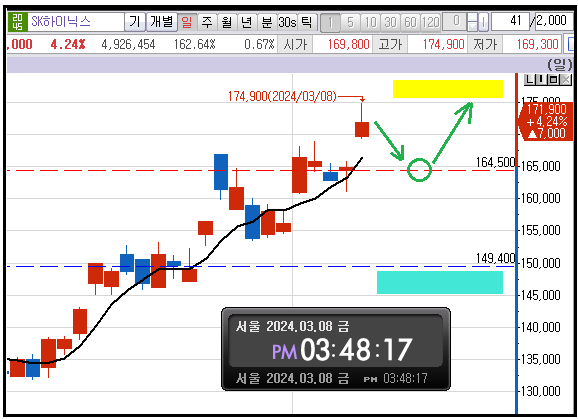Choose the 120 interval button
This screenshot has height=419, width=578.
[x=430, y=22]
